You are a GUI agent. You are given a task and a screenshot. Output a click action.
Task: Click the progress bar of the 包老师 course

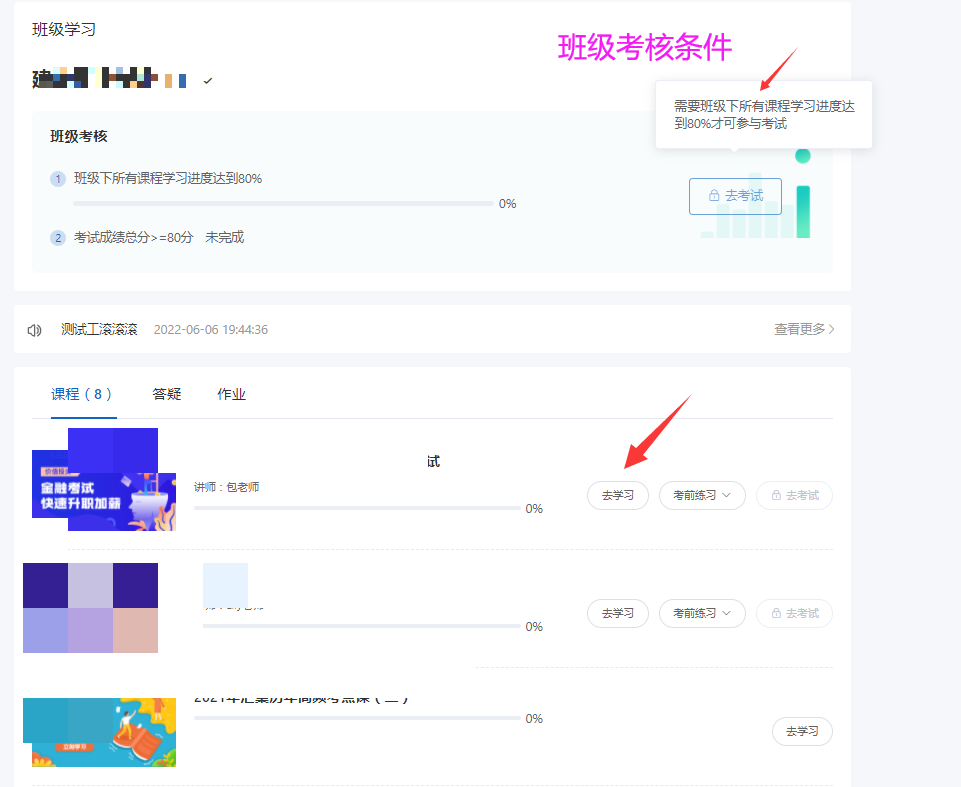(x=357, y=508)
